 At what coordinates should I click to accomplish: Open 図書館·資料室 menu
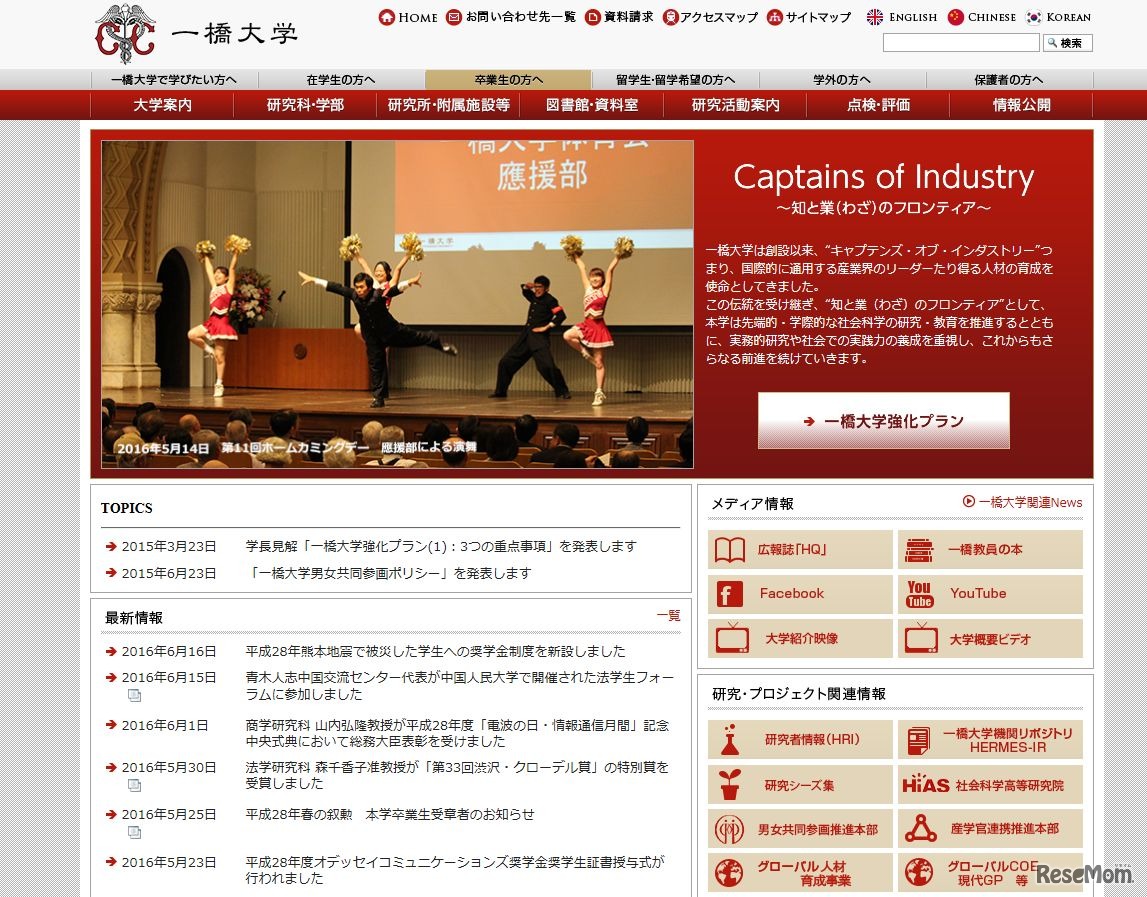coord(592,105)
